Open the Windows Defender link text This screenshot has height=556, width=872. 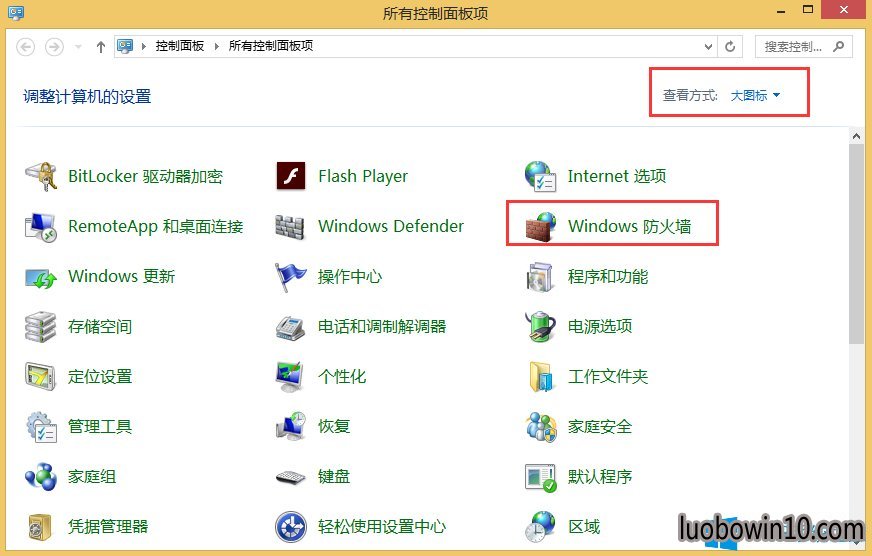(391, 226)
